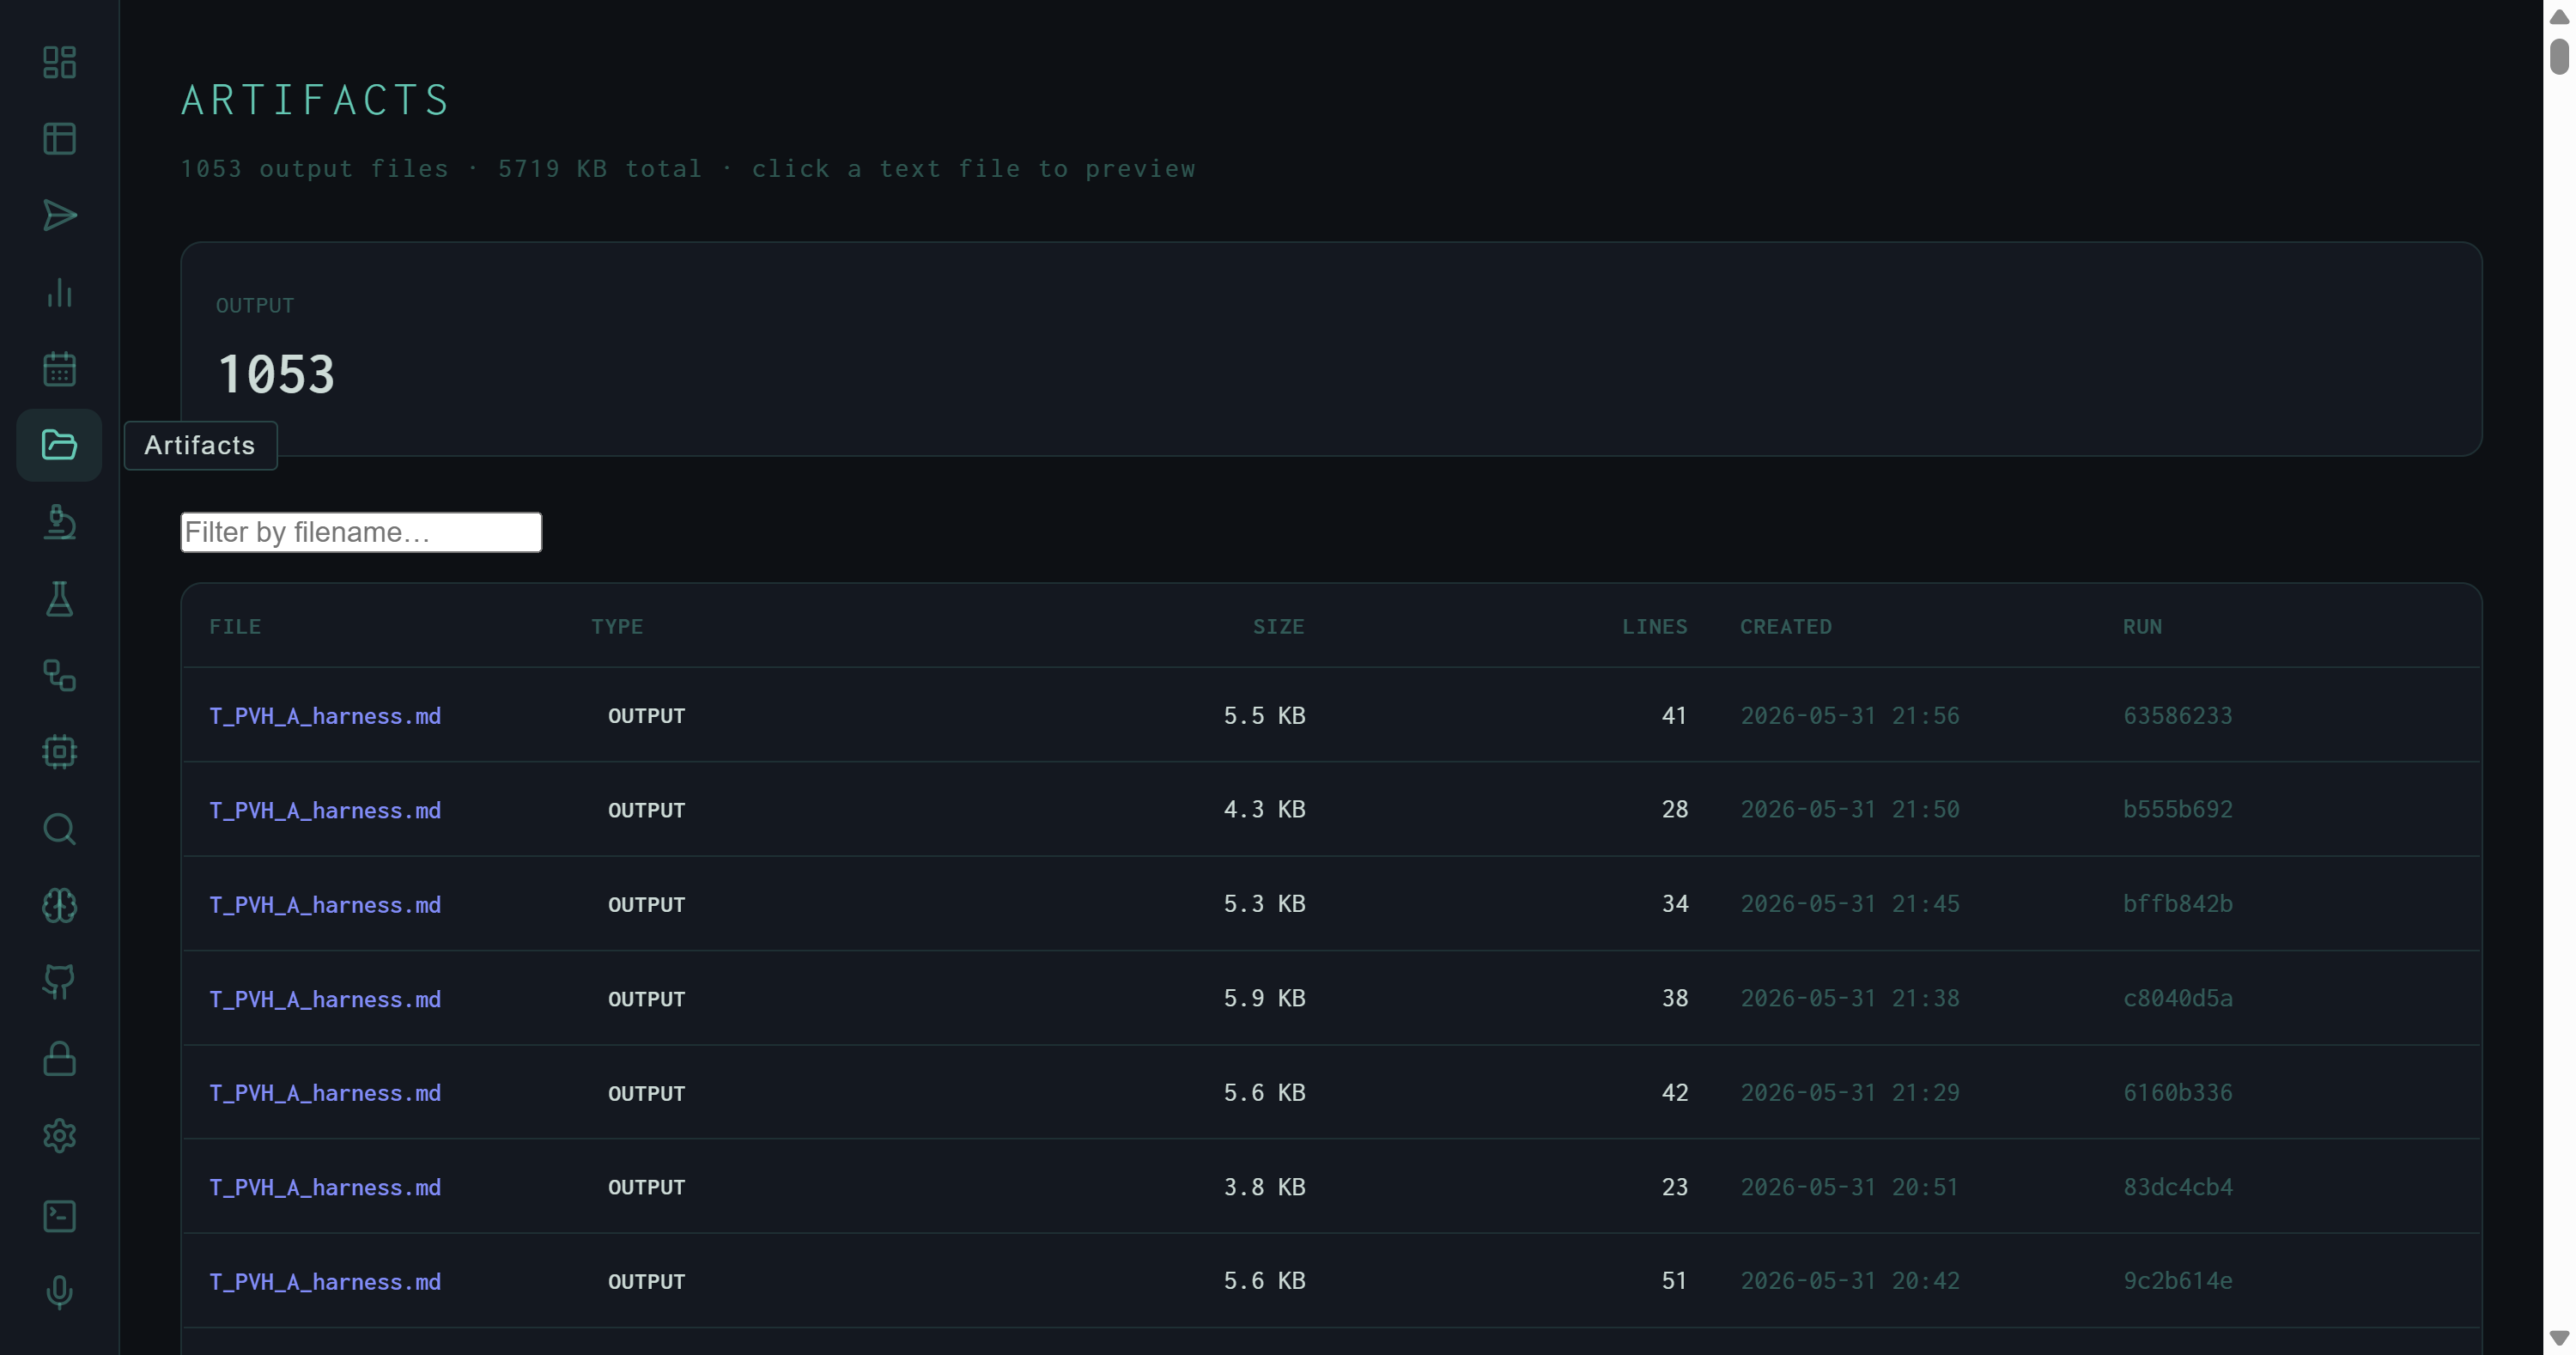Viewport: 2576px width, 1355px height.
Task: Open T_PVH_A_harness.md from run b555b692
Action: [325, 810]
